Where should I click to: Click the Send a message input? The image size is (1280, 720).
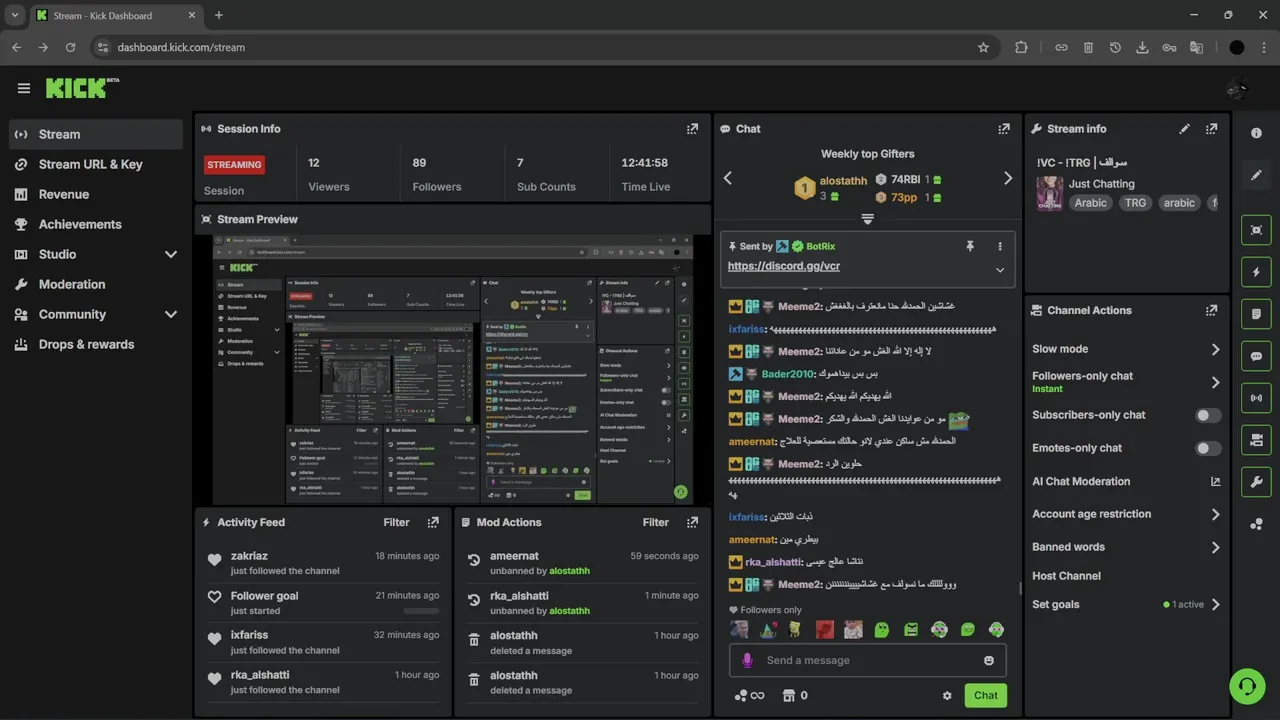tap(867, 660)
